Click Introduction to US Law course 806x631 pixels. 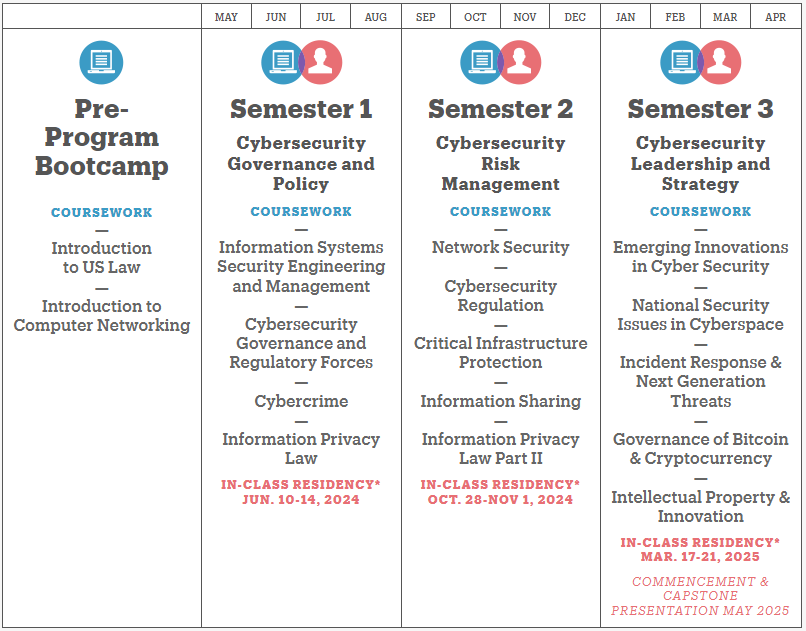pos(101,257)
